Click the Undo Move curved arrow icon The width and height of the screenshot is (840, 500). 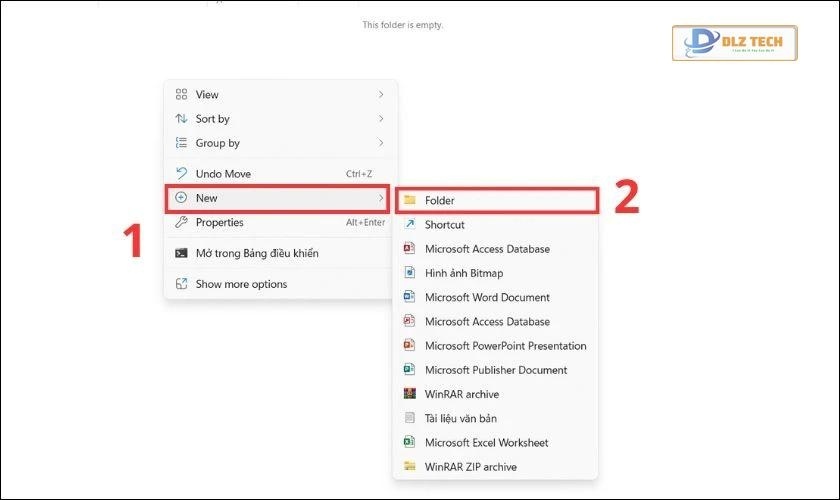tap(181, 174)
